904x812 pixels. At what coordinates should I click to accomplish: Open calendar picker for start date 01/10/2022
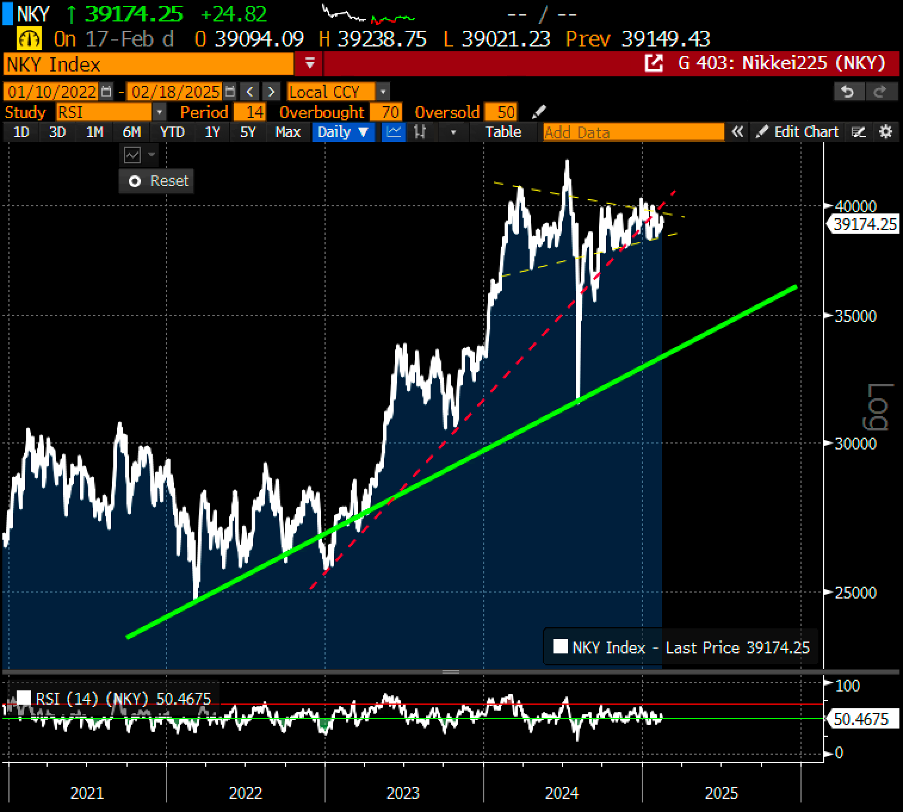coord(106,92)
